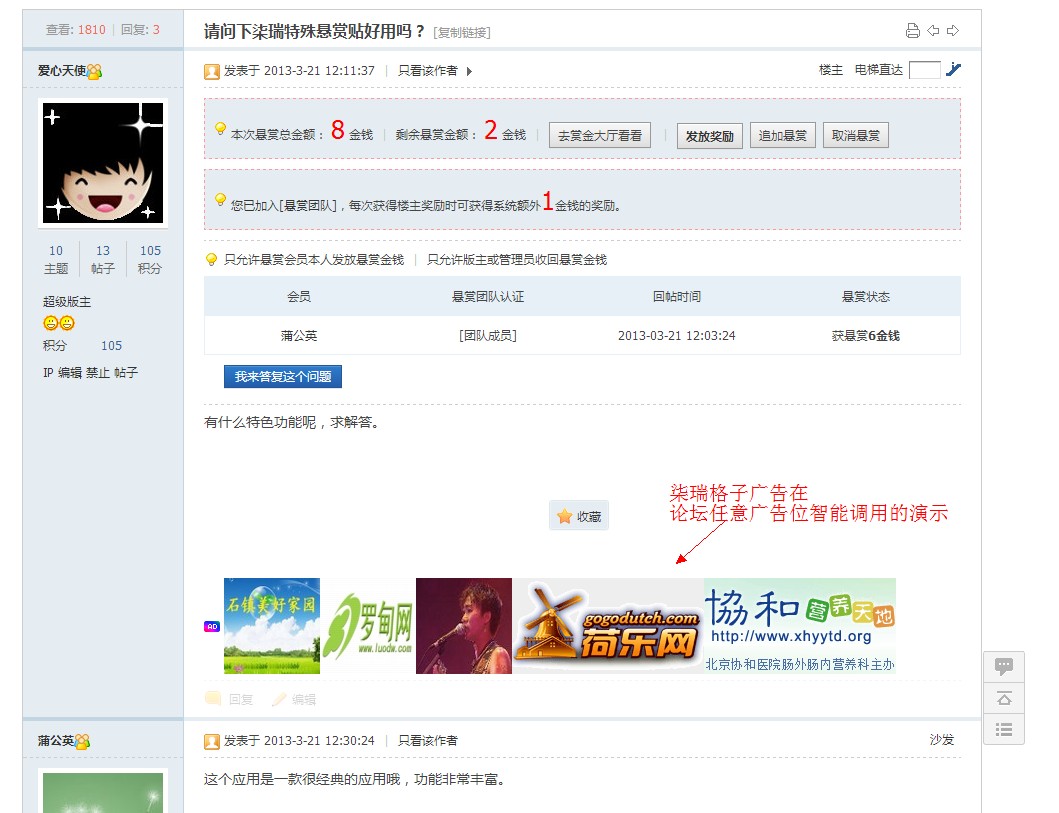Click the floating back-to-top icon

pos(1004,698)
